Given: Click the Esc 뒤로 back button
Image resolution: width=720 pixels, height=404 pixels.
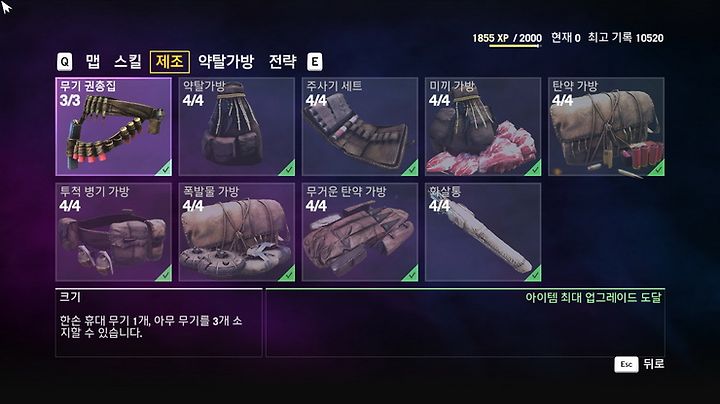Looking at the screenshot, I should (x=639, y=365).
